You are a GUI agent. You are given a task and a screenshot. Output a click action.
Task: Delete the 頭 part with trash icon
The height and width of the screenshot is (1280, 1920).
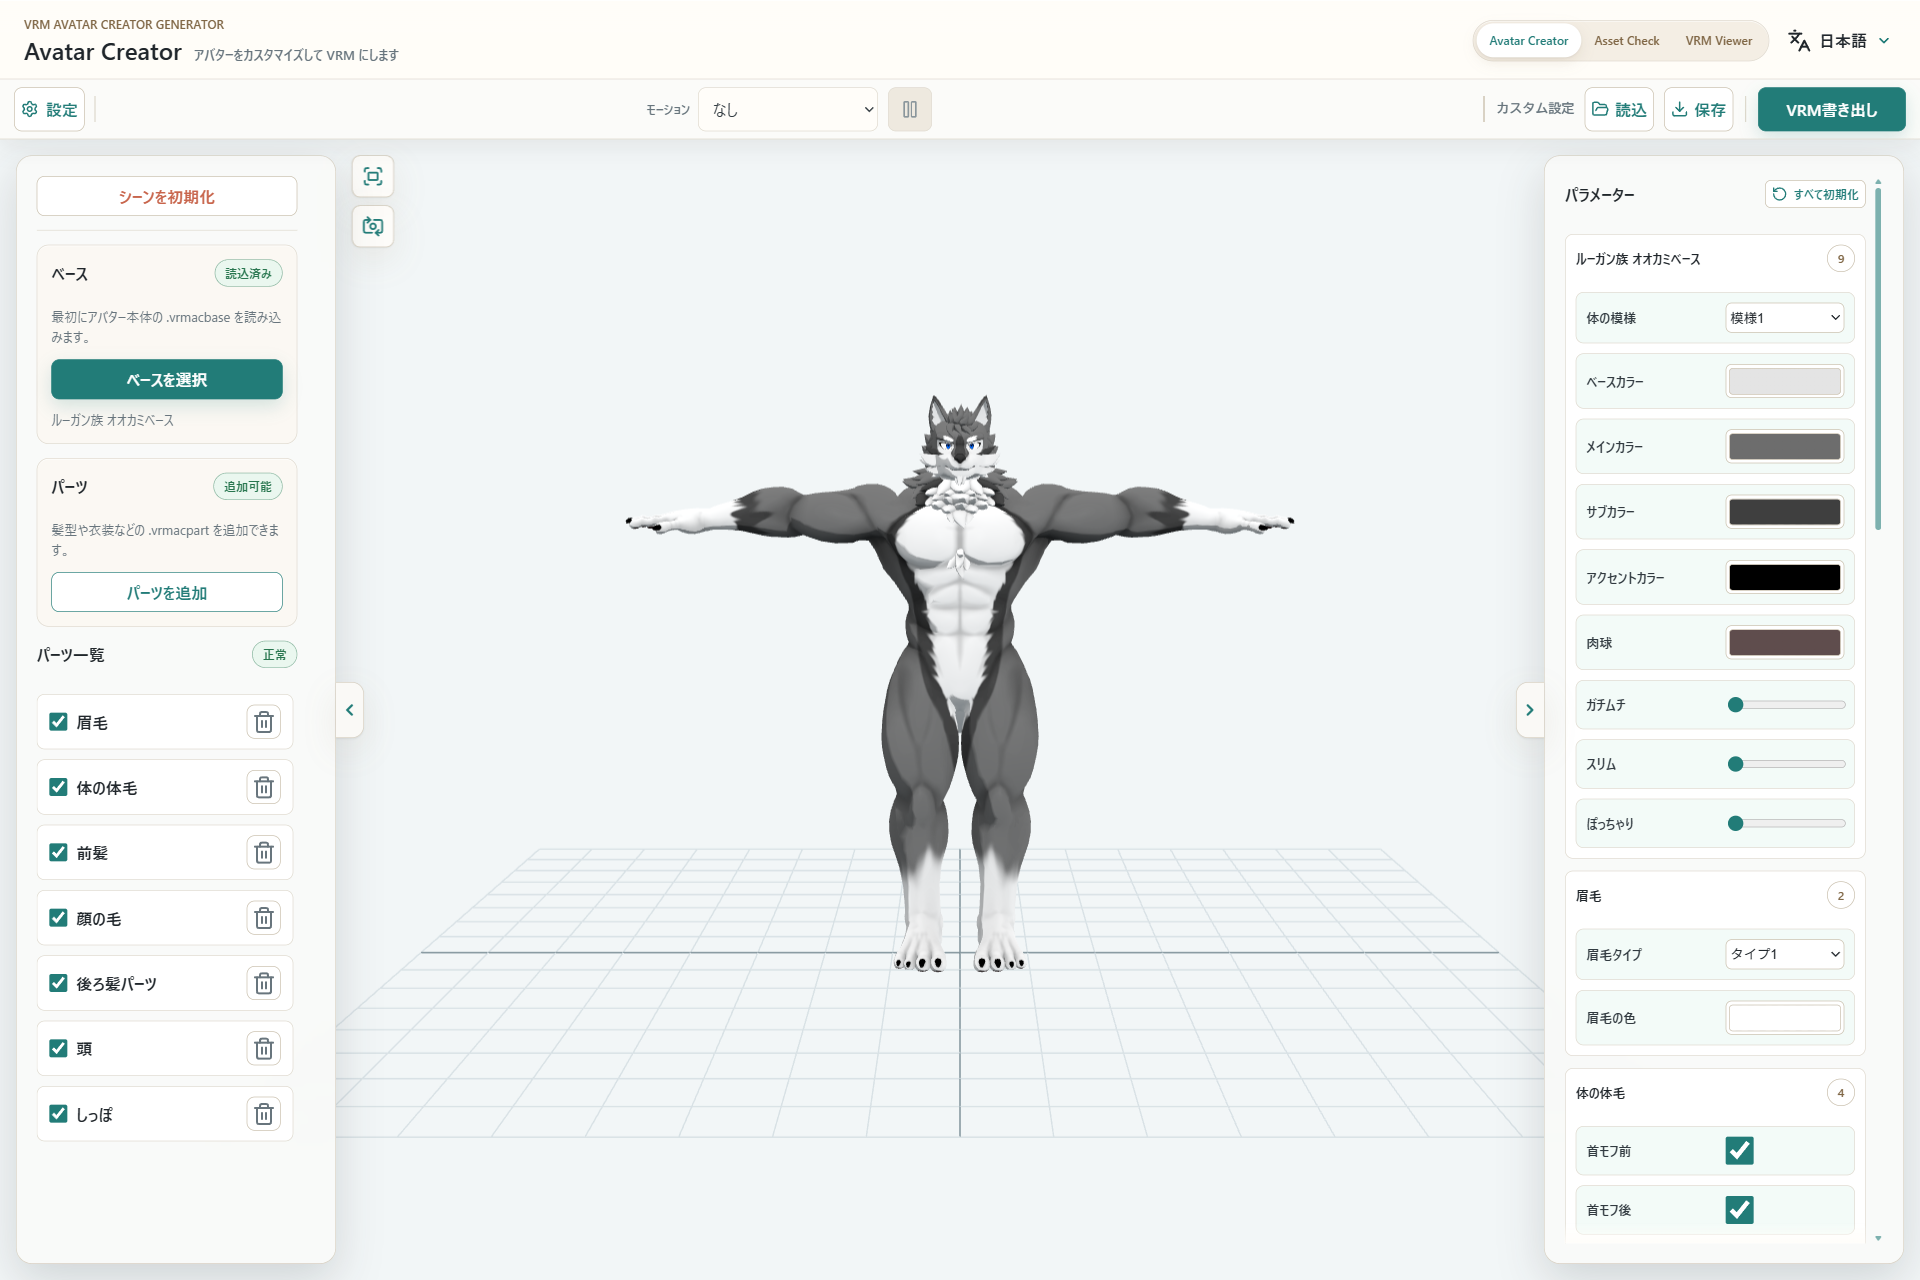click(x=264, y=1048)
